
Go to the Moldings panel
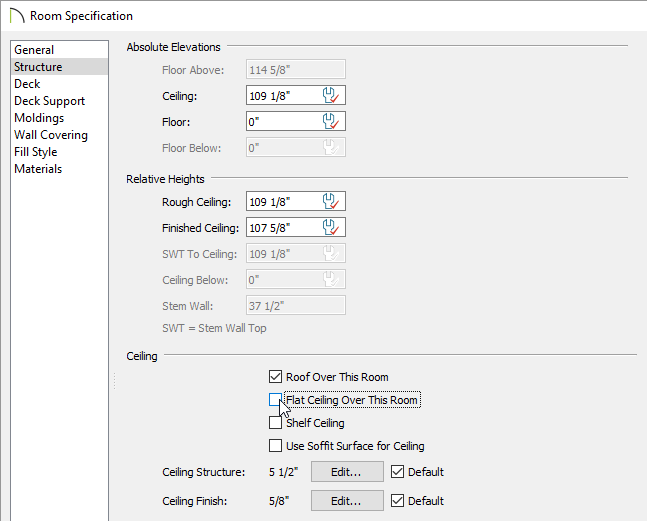click(x=60, y=118)
